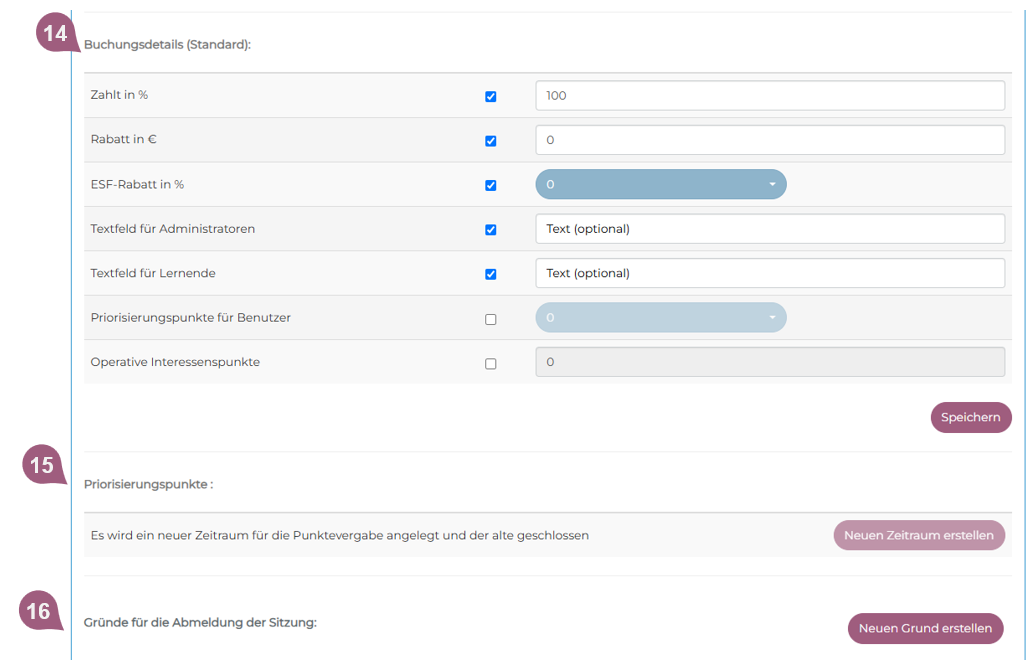1034x669 pixels.
Task: Click the Operative Interessenspunkte value field
Action: pos(769,362)
